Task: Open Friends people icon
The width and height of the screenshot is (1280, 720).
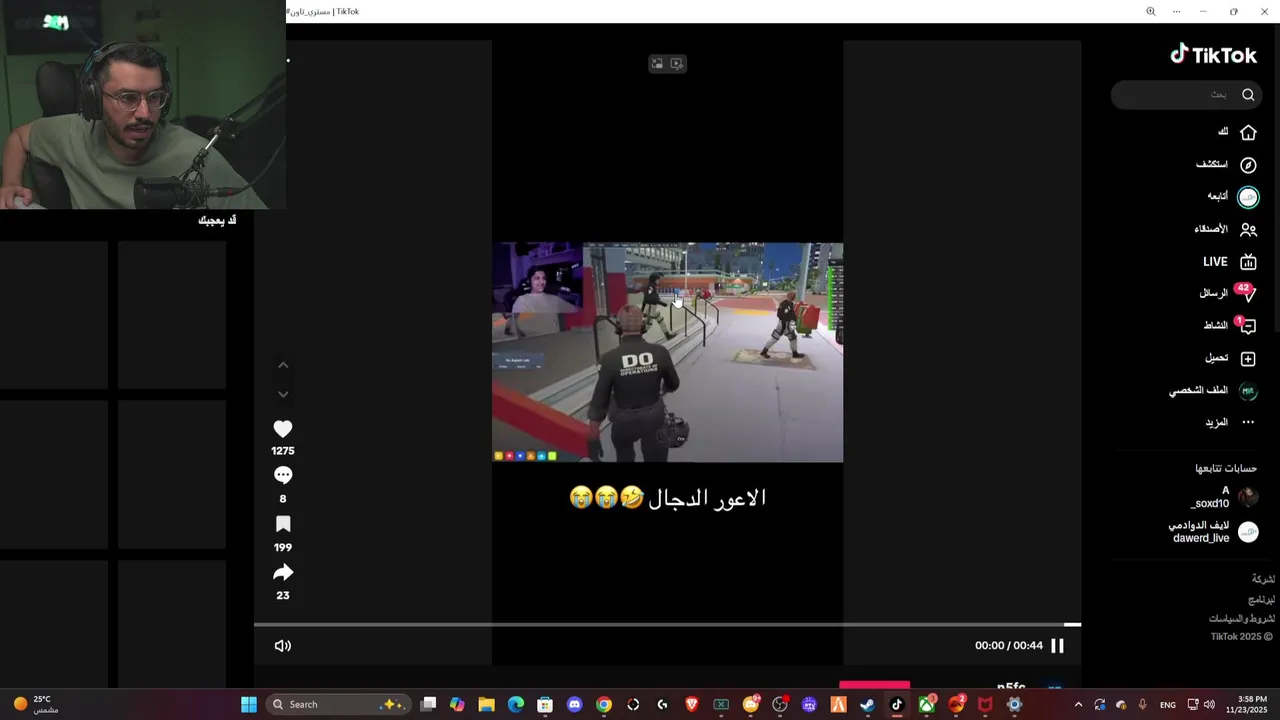Action: tap(1248, 230)
